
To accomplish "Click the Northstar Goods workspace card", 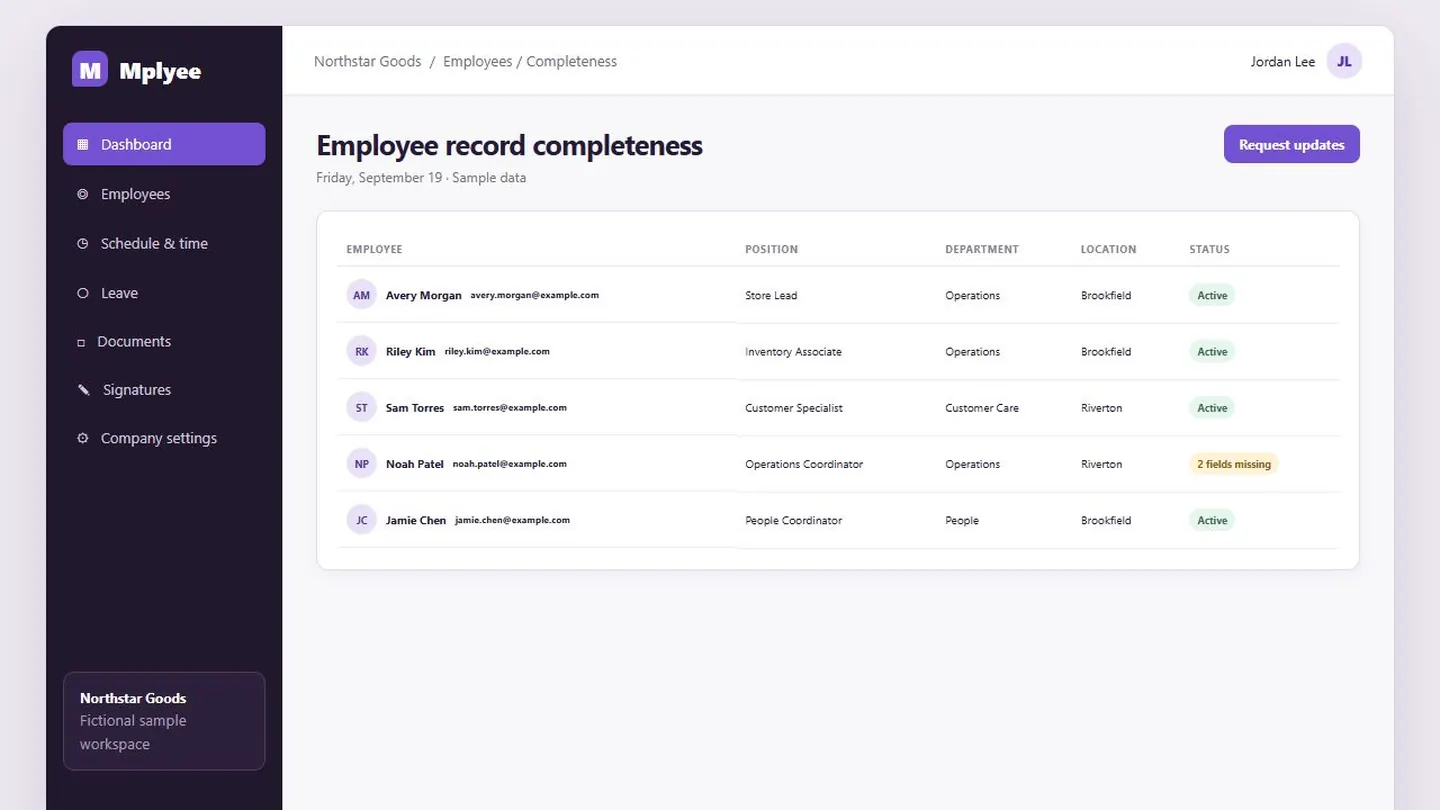I will point(164,721).
